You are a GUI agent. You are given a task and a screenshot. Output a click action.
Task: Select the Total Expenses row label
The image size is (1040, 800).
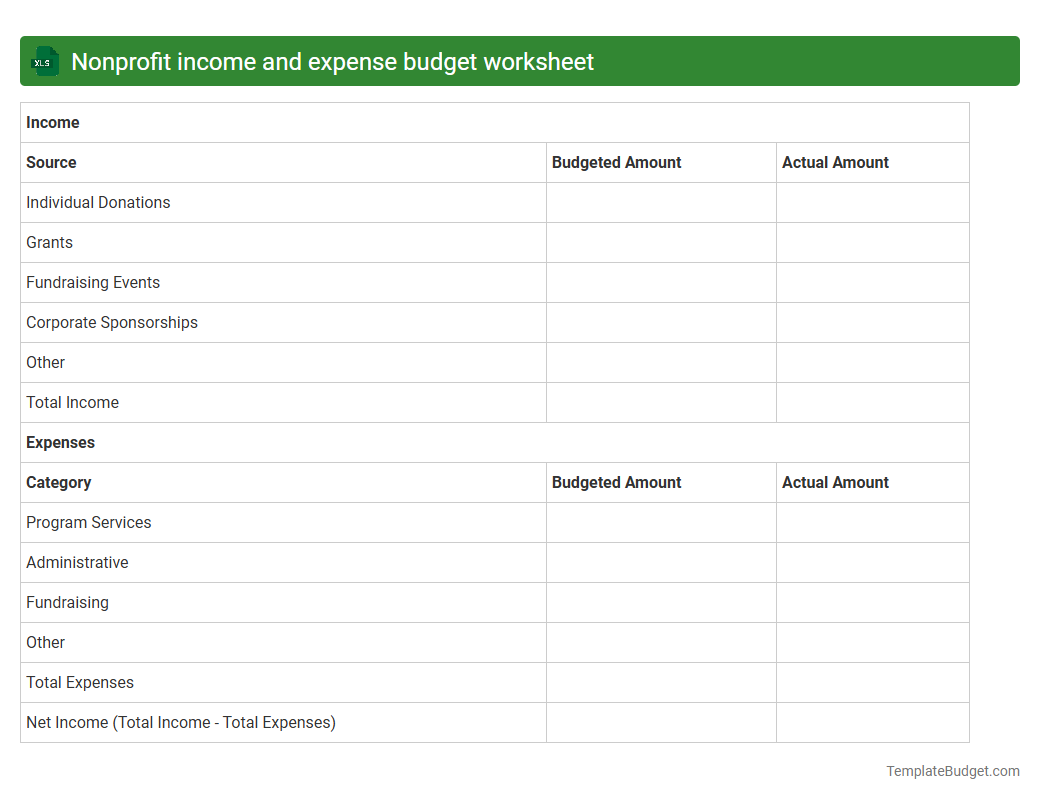pos(80,682)
